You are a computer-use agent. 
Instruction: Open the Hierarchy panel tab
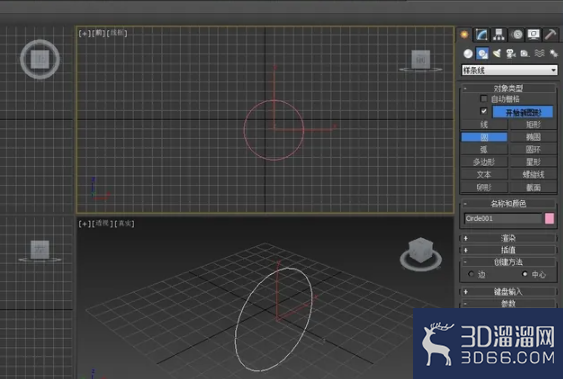[x=499, y=34]
